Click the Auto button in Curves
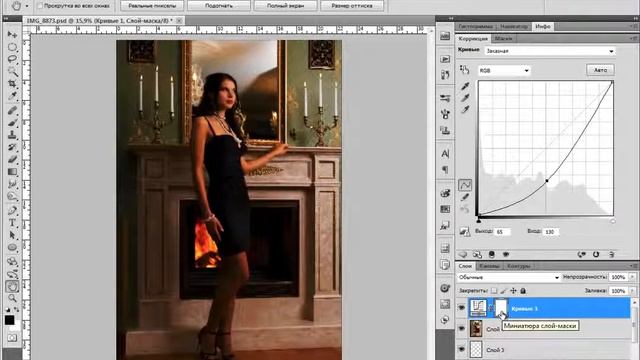 click(x=600, y=70)
